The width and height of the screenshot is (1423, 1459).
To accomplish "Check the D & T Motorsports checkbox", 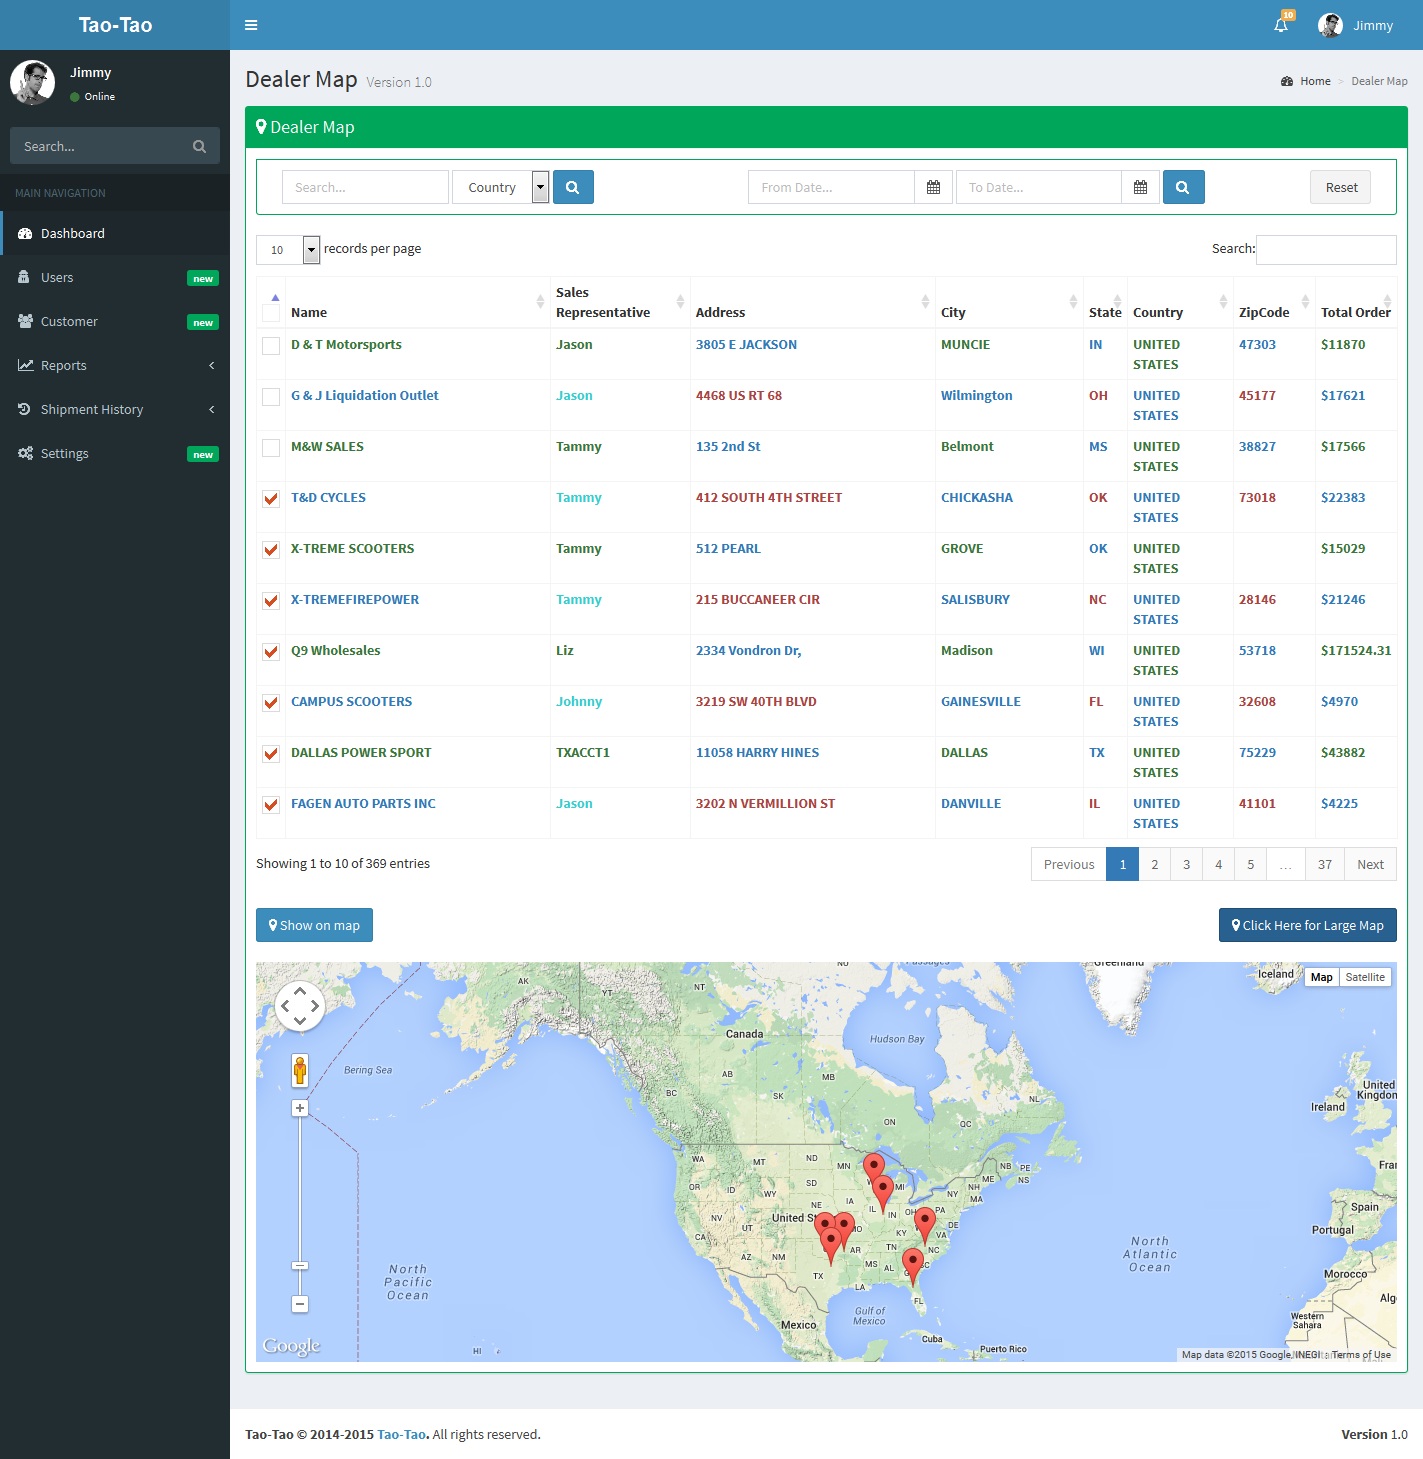I will [x=271, y=346].
